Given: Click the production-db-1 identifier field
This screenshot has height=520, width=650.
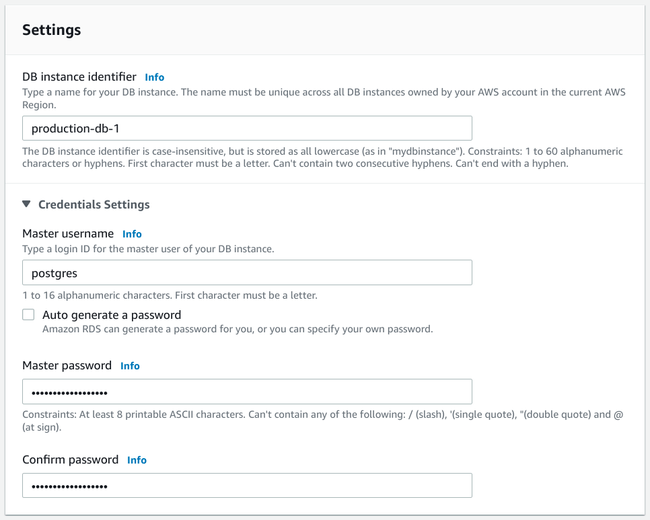Looking at the screenshot, I should pos(247,128).
